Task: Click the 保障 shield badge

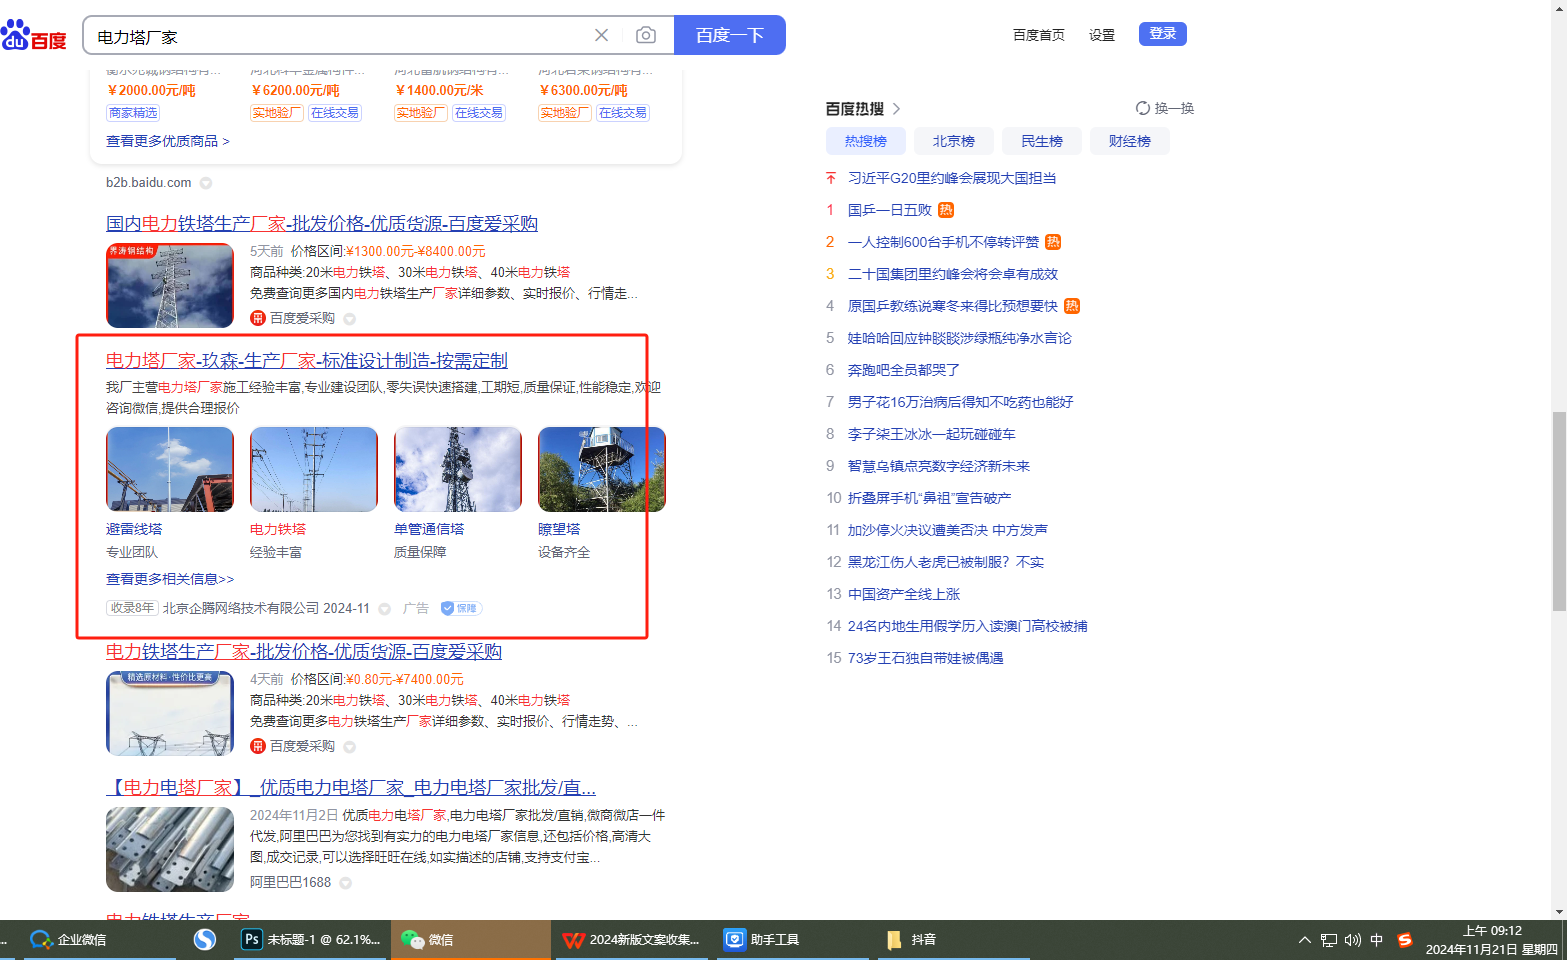Action: tap(461, 608)
